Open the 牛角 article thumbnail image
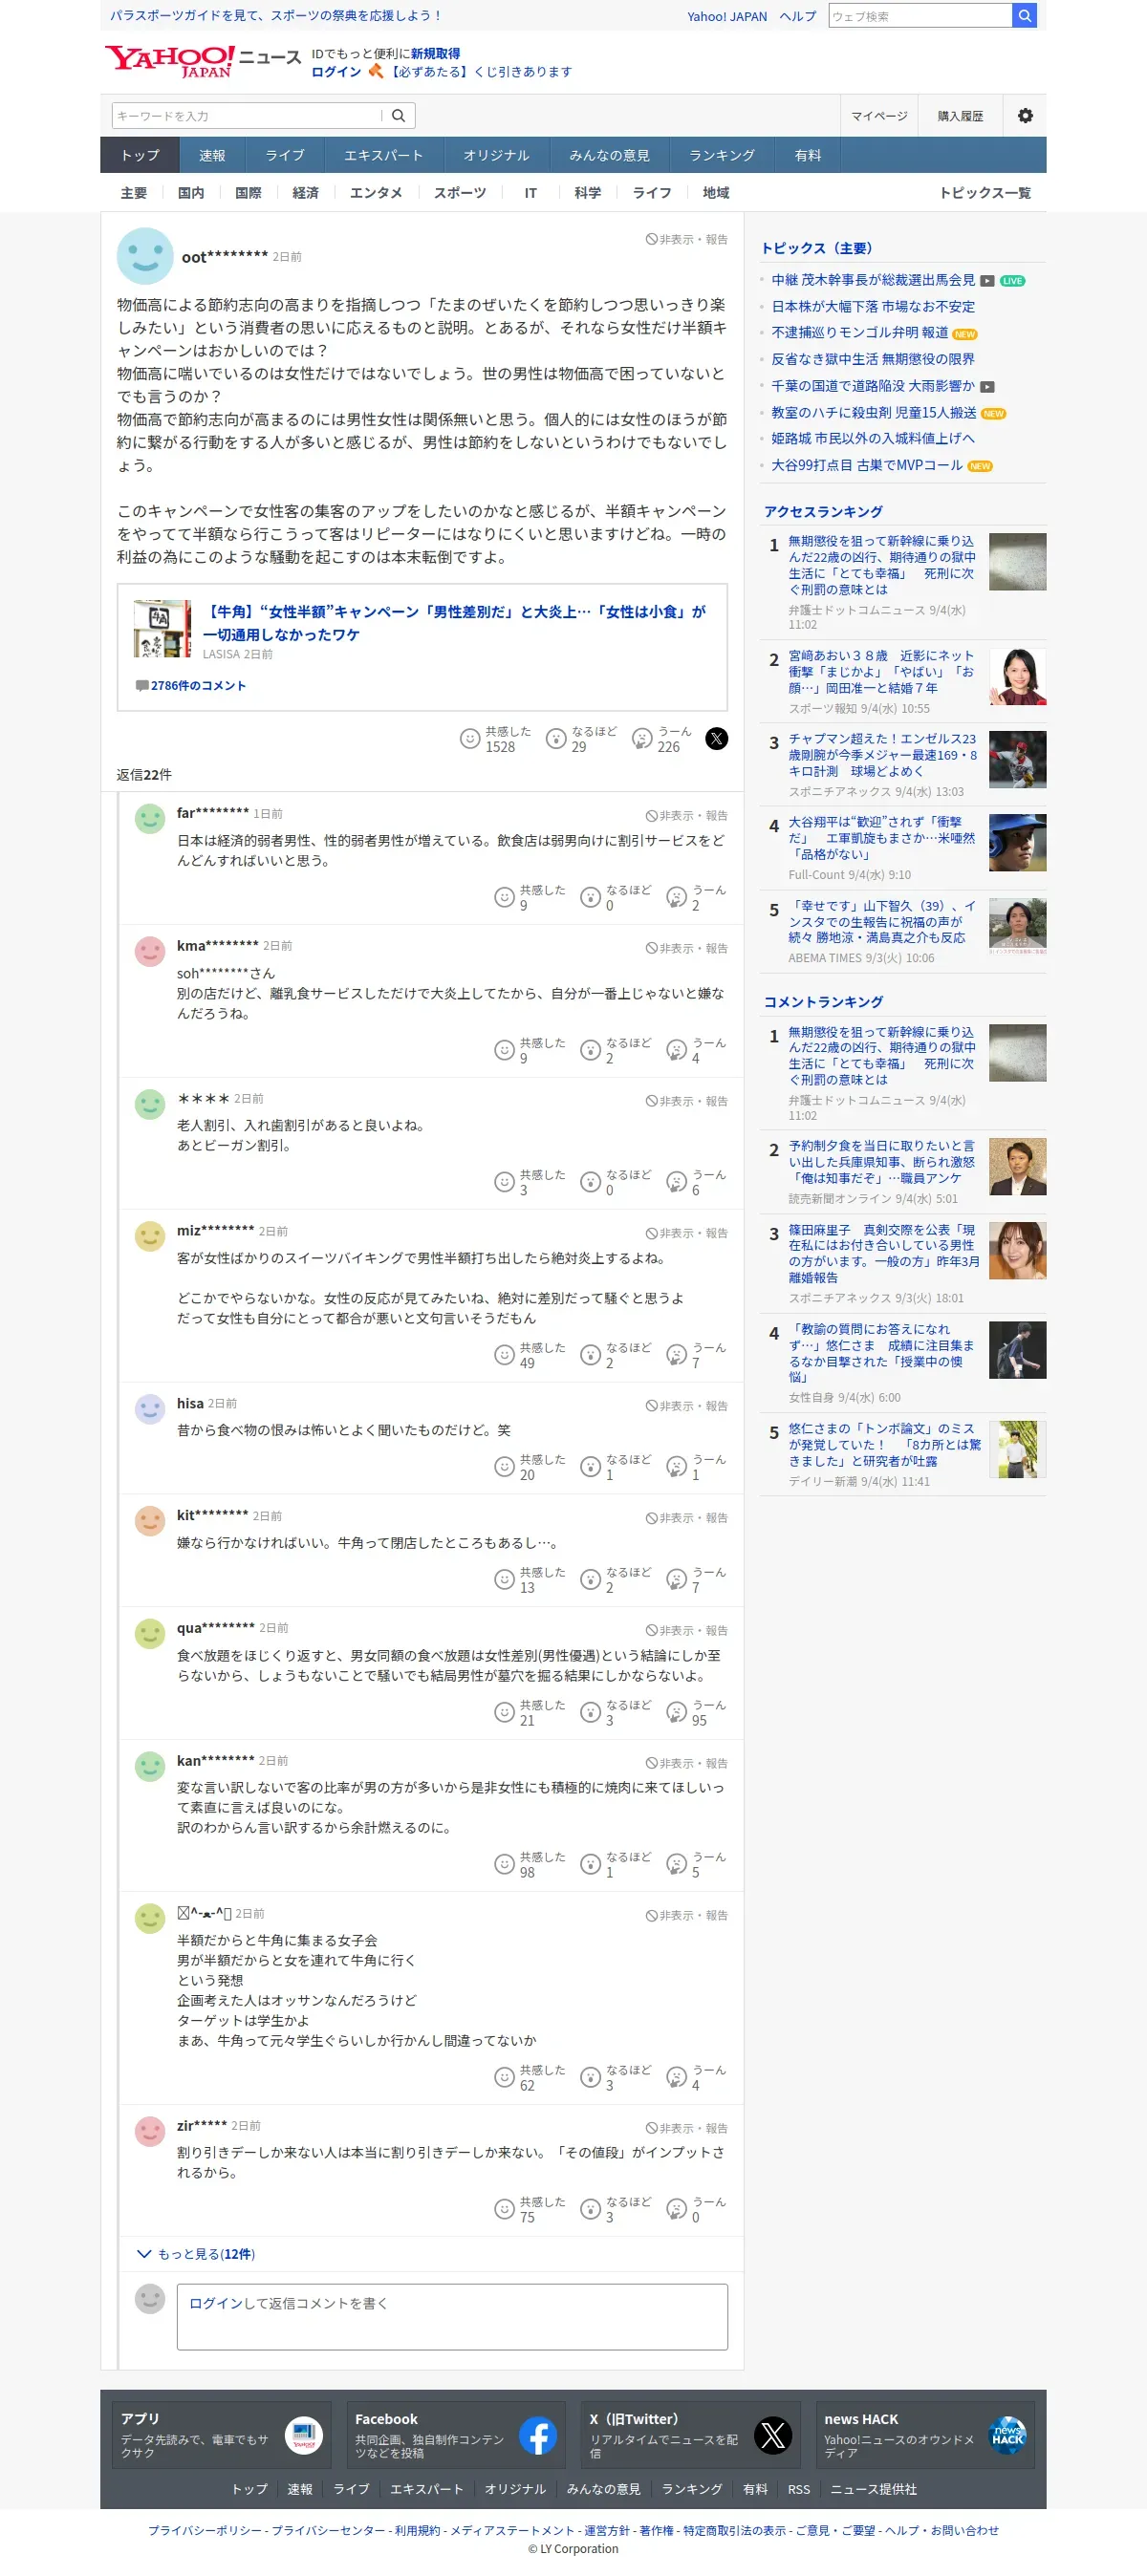This screenshot has width=1147, height=2576. coord(162,629)
